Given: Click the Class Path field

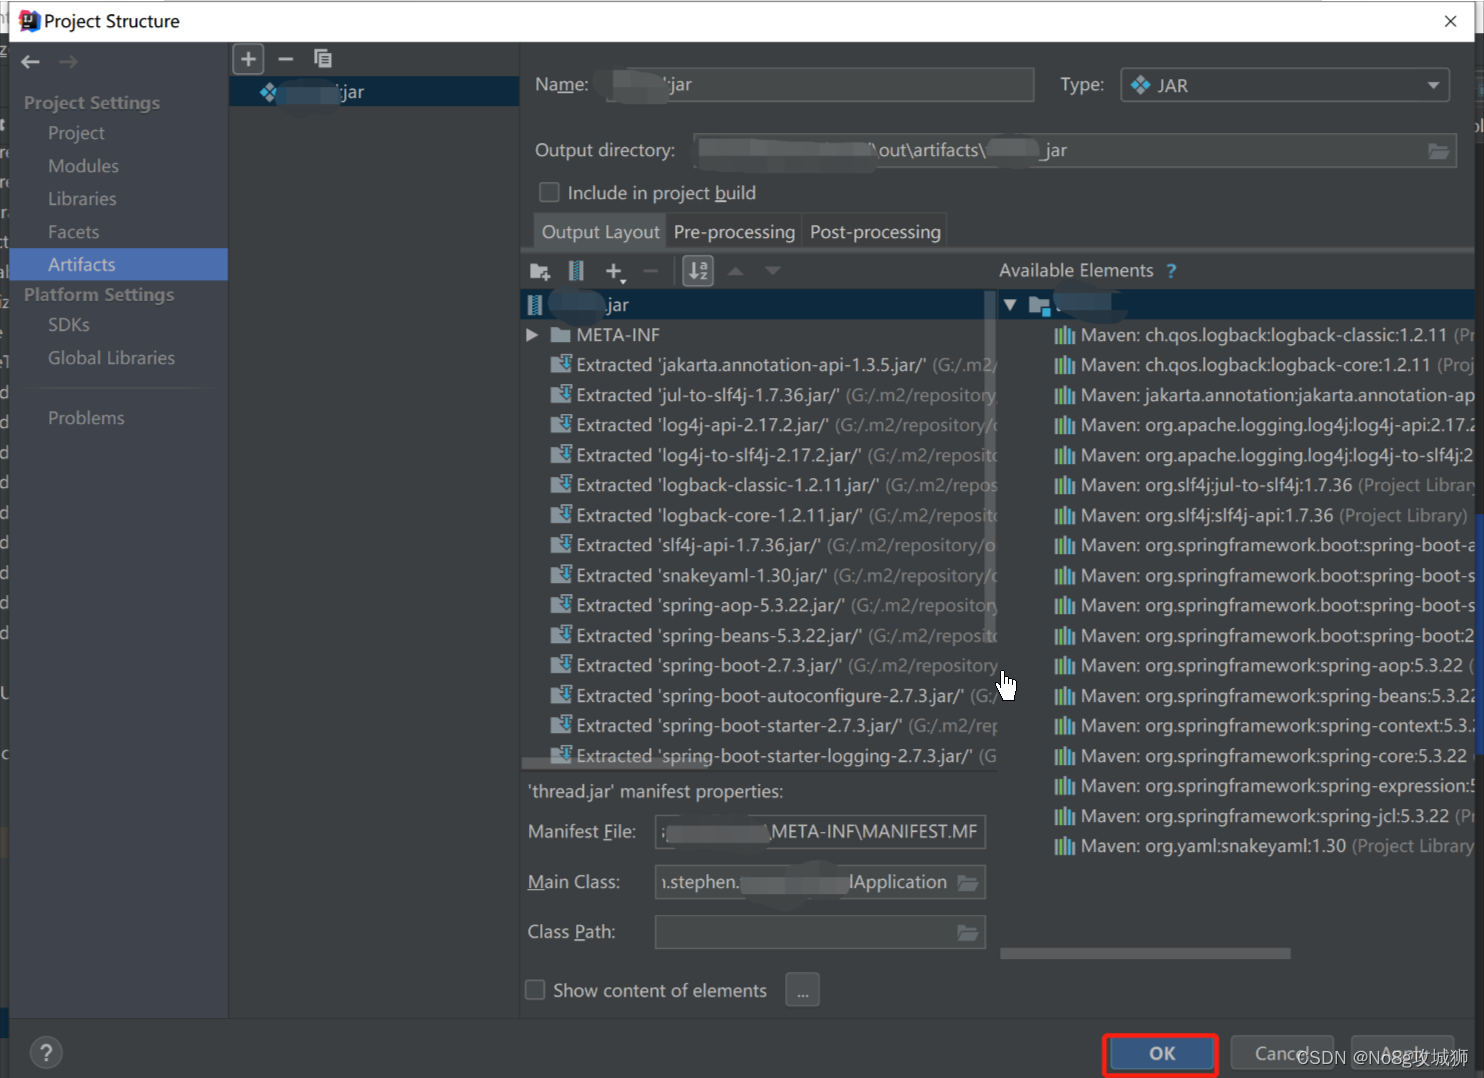Looking at the screenshot, I should 820,932.
